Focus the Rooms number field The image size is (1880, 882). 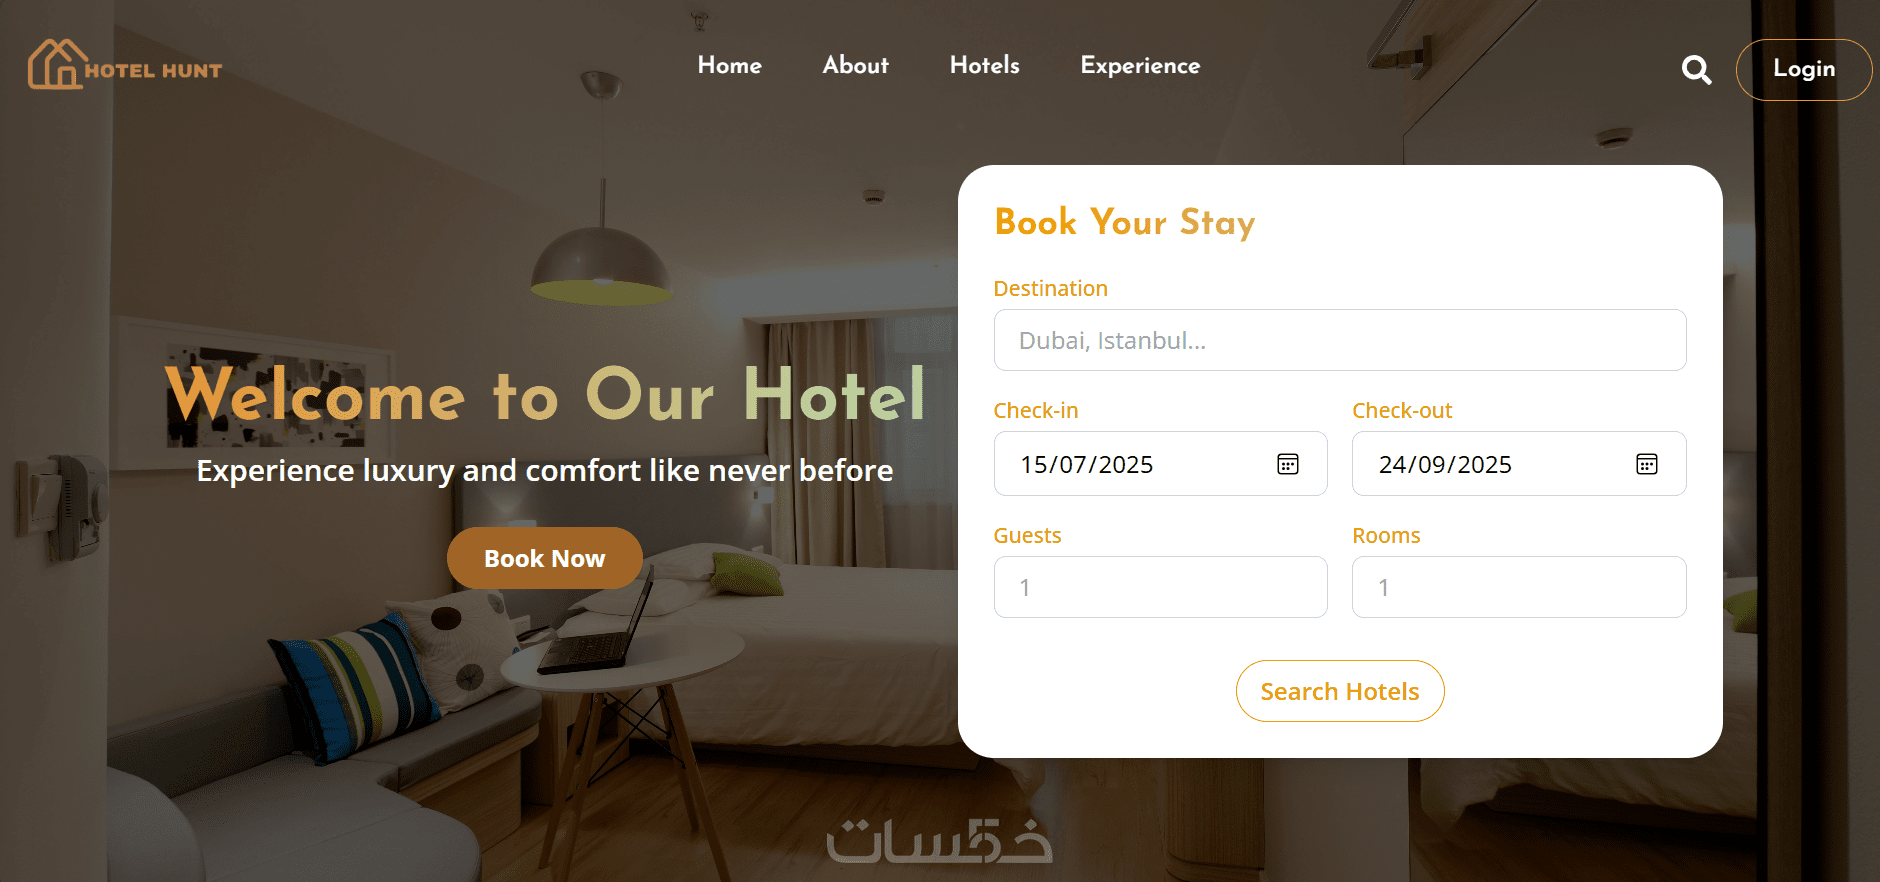click(1519, 587)
